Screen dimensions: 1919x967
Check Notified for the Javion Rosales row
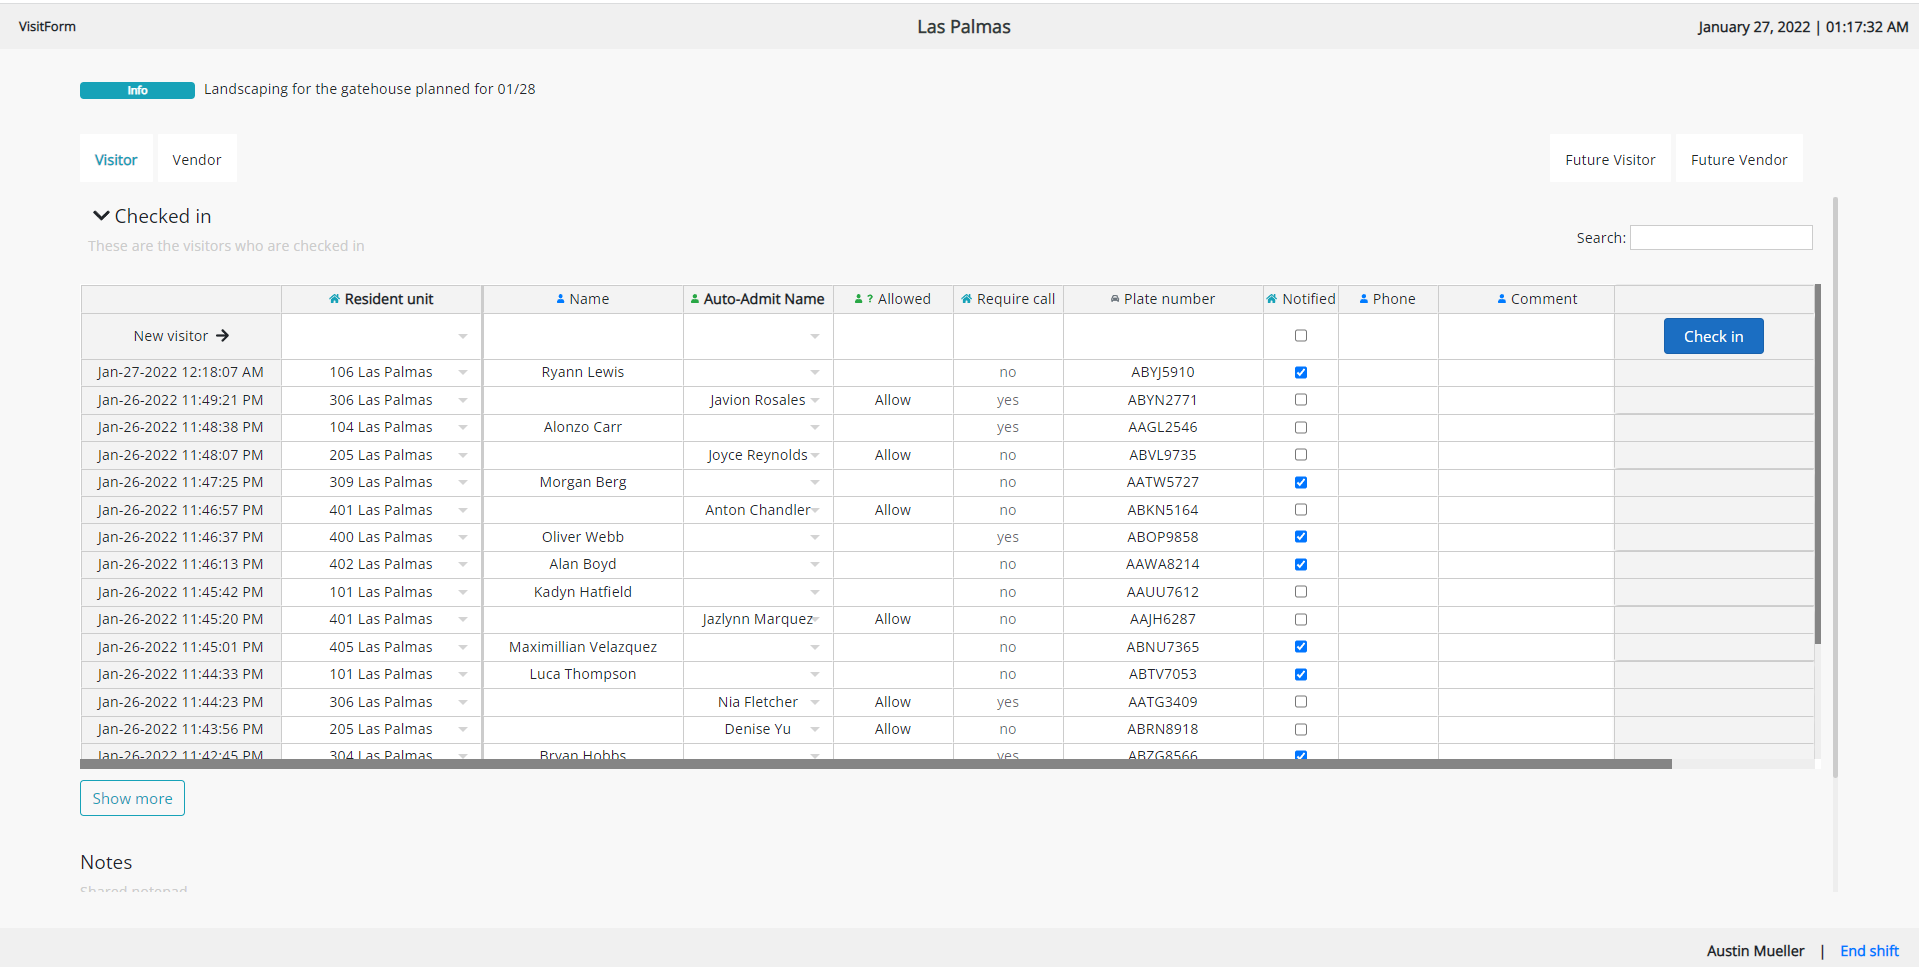tap(1300, 399)
